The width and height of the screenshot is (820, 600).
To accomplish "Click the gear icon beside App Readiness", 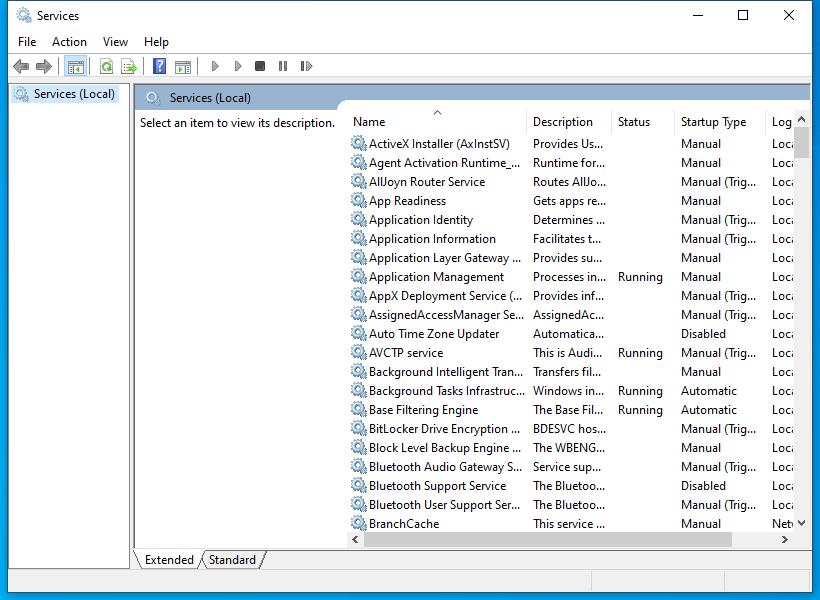I will point(358,200).
